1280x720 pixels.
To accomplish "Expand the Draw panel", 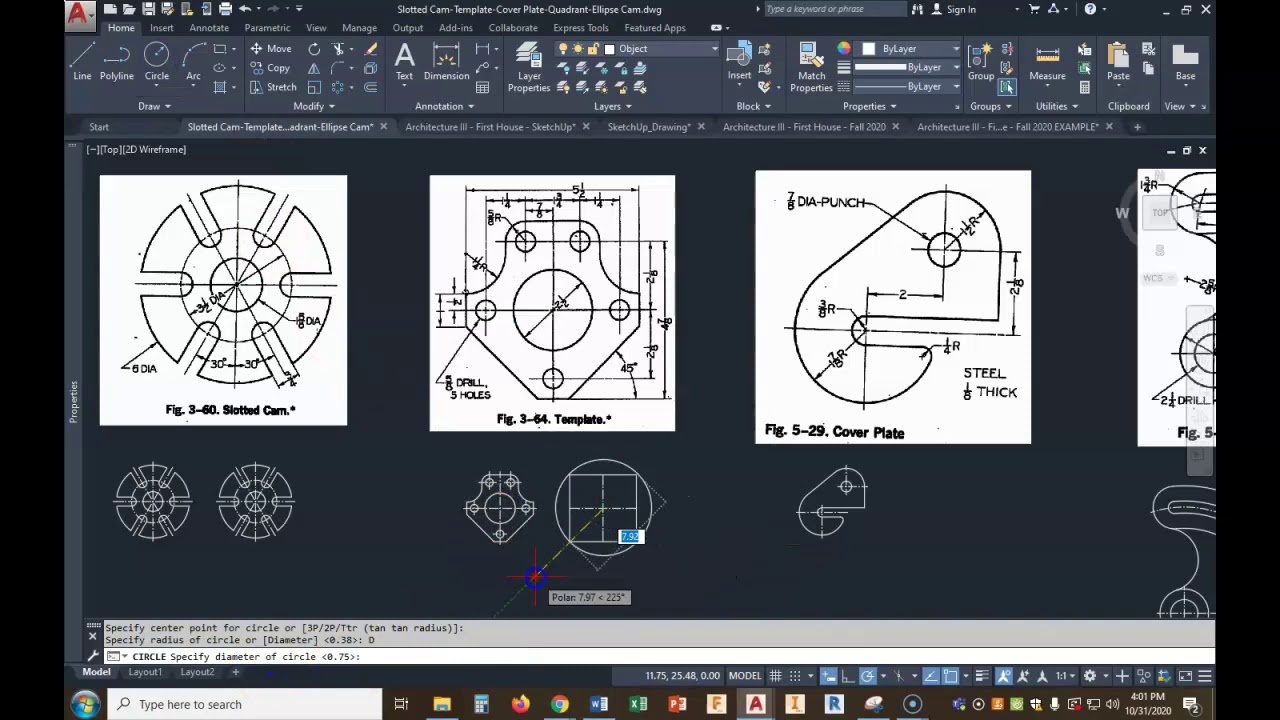I will 154,106.
